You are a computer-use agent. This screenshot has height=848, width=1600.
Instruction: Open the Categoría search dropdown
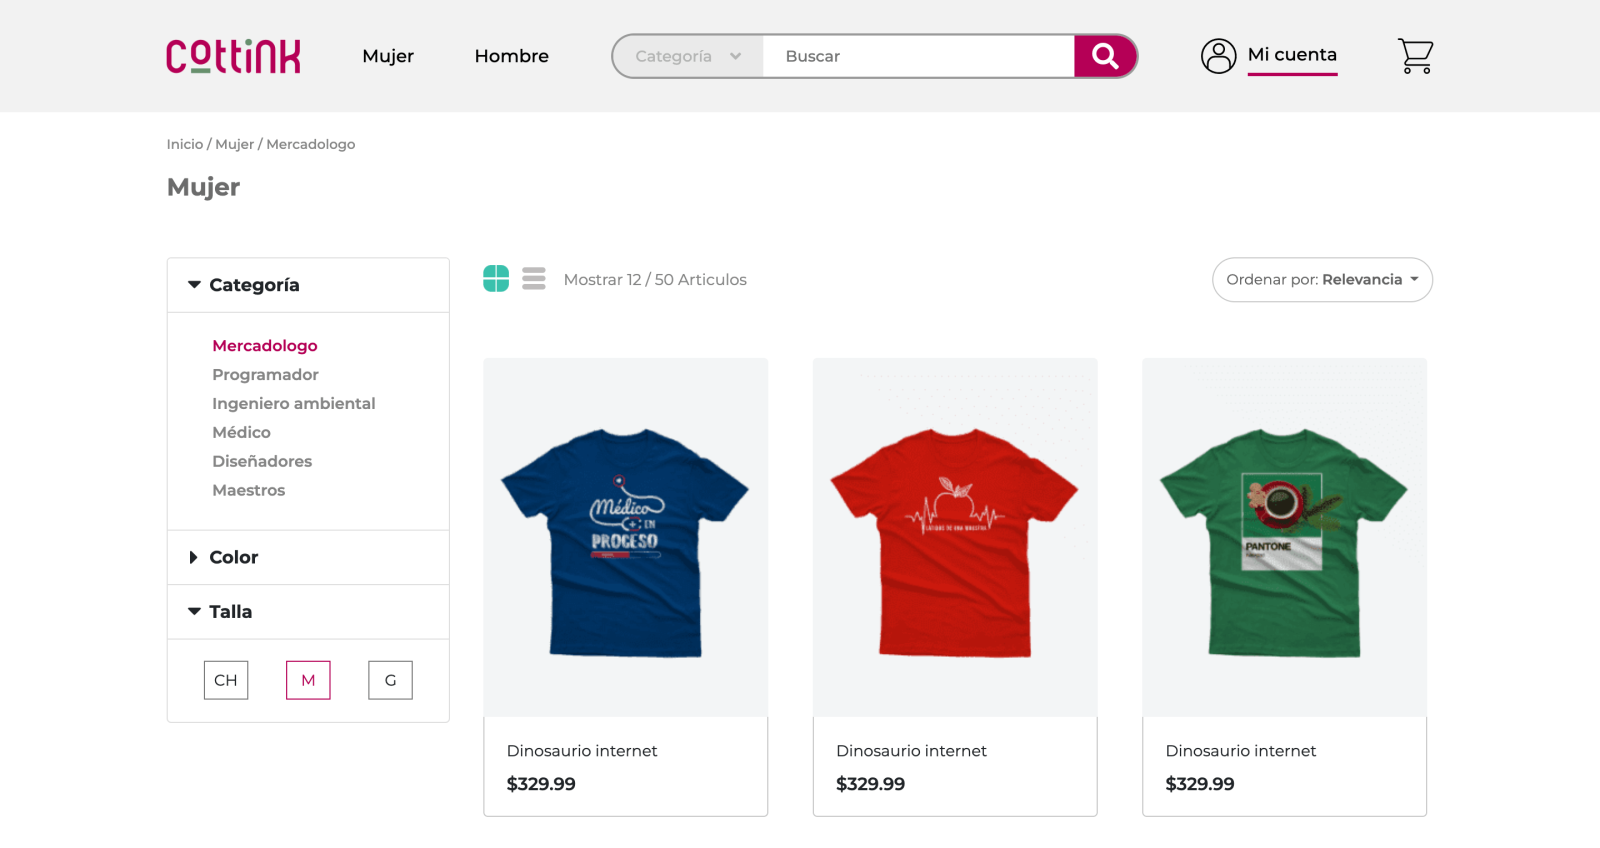(688, 56)
